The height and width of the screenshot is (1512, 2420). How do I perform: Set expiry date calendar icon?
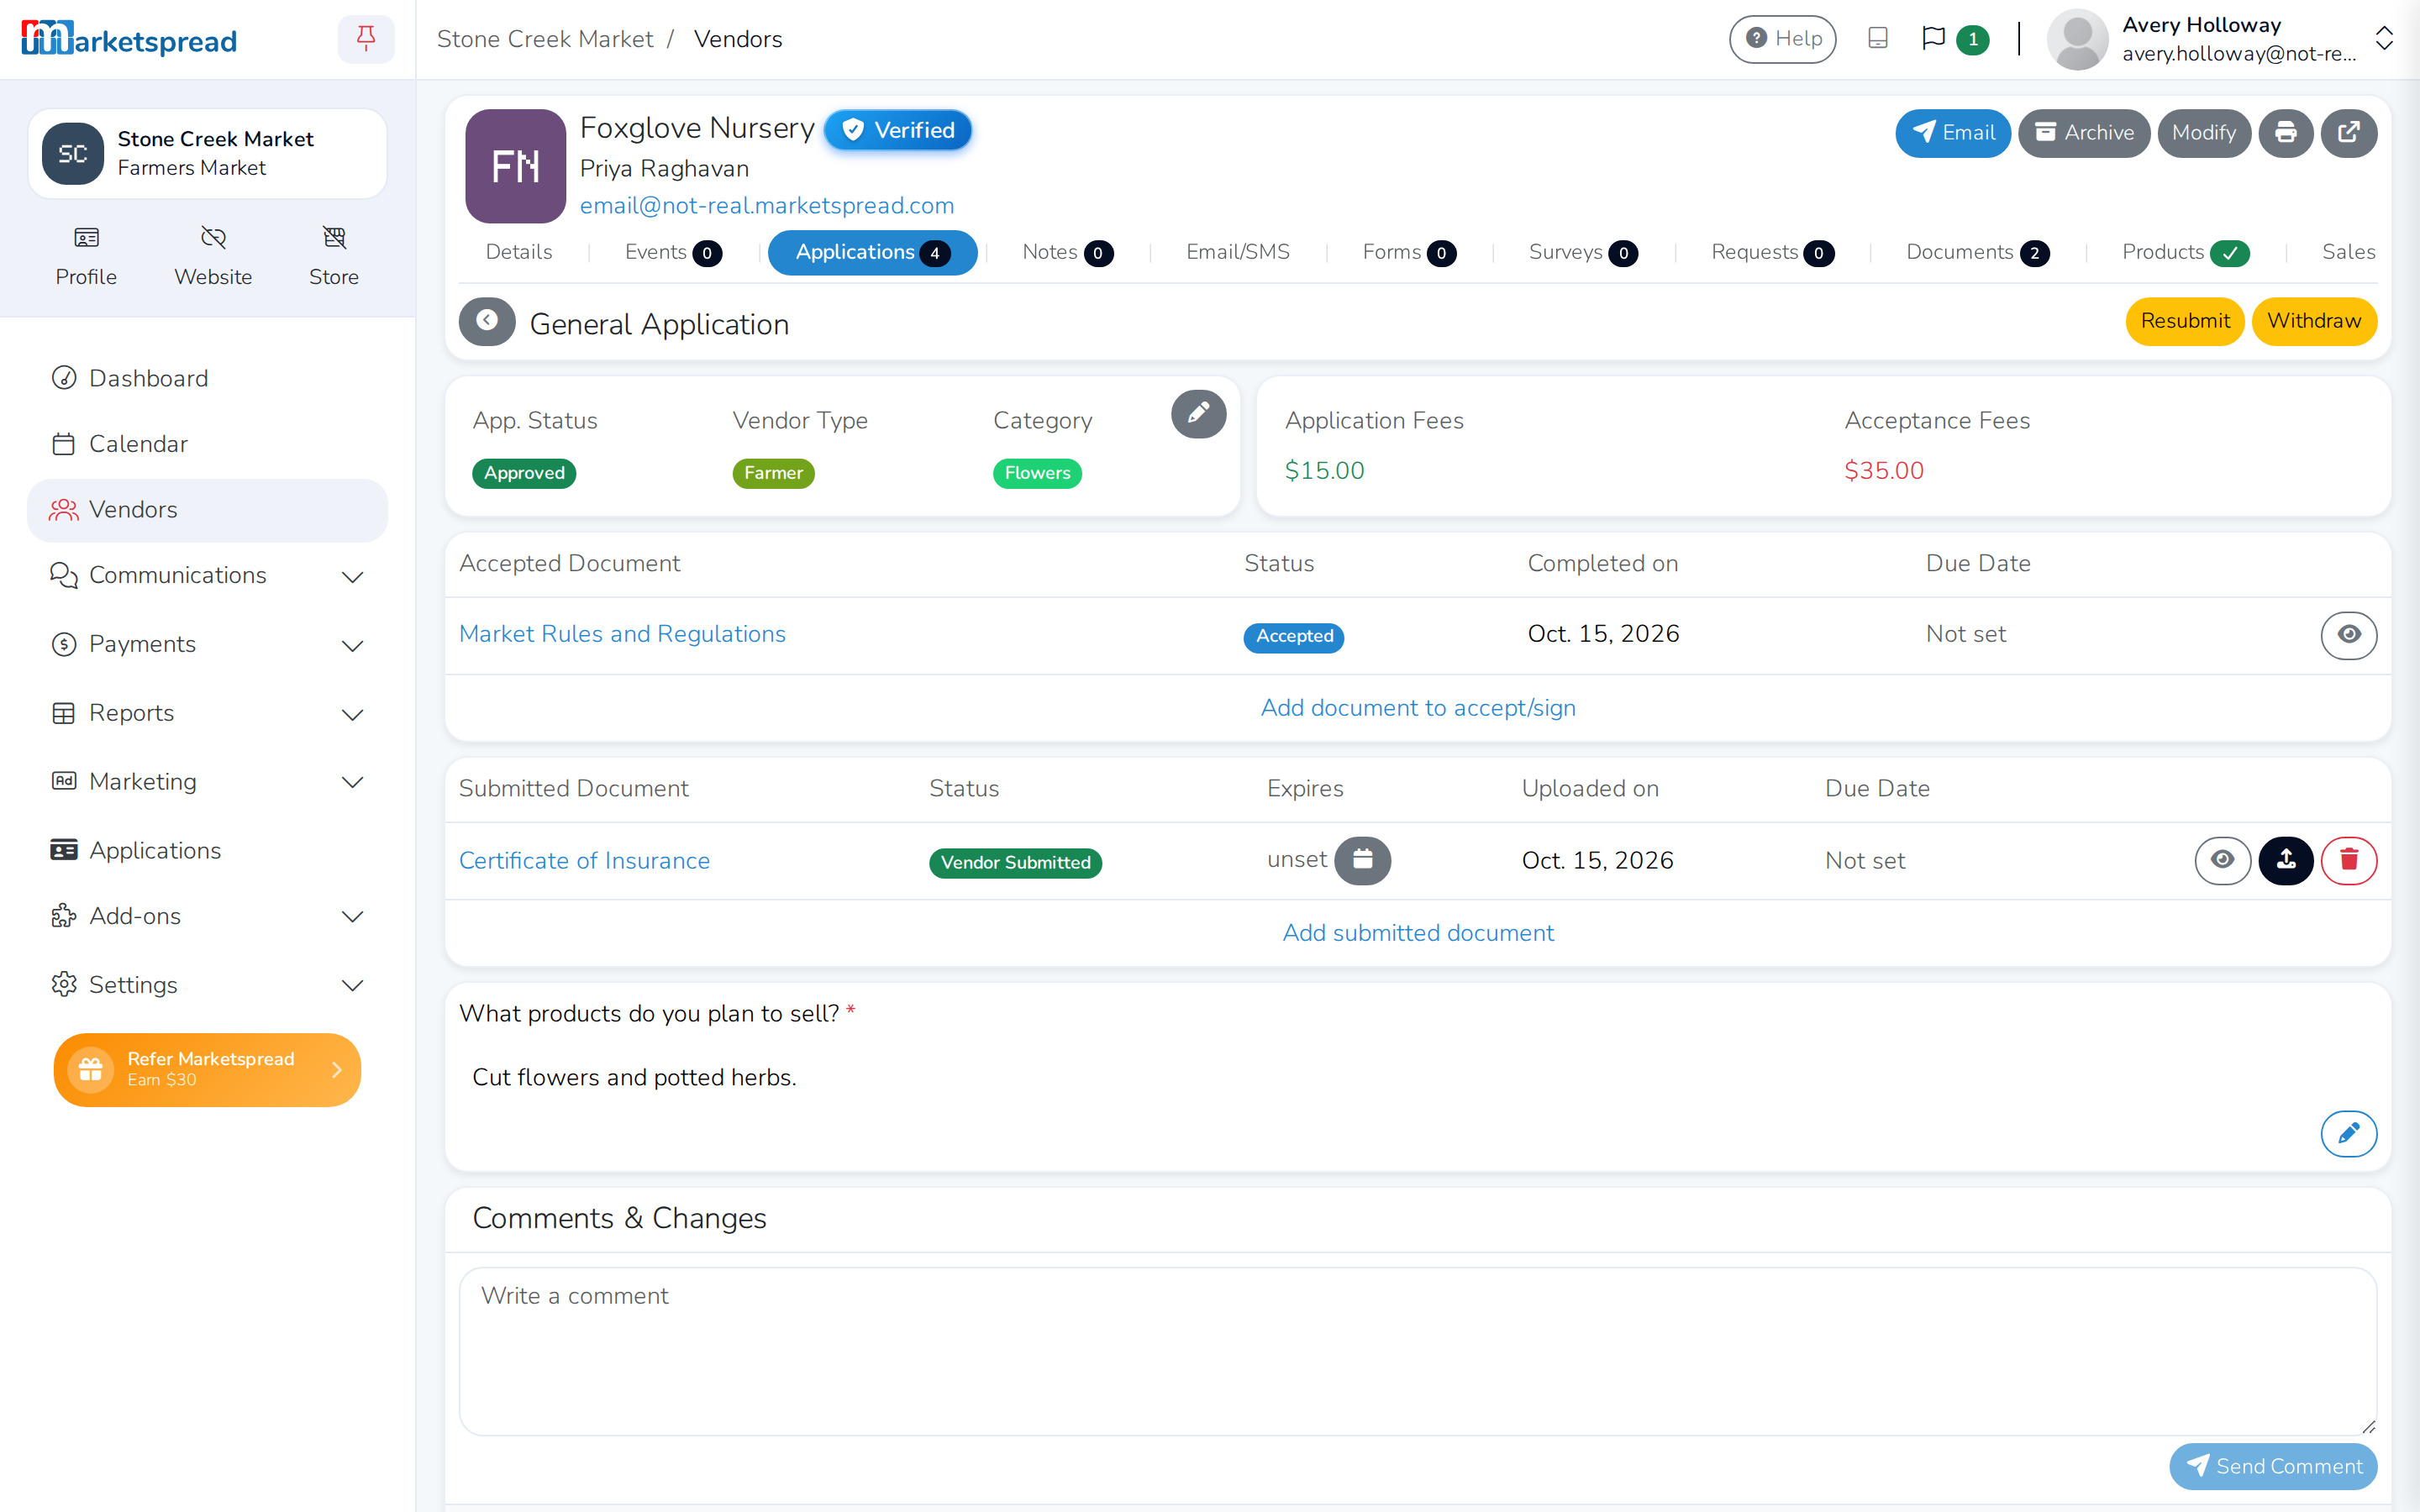(1362, 860)
